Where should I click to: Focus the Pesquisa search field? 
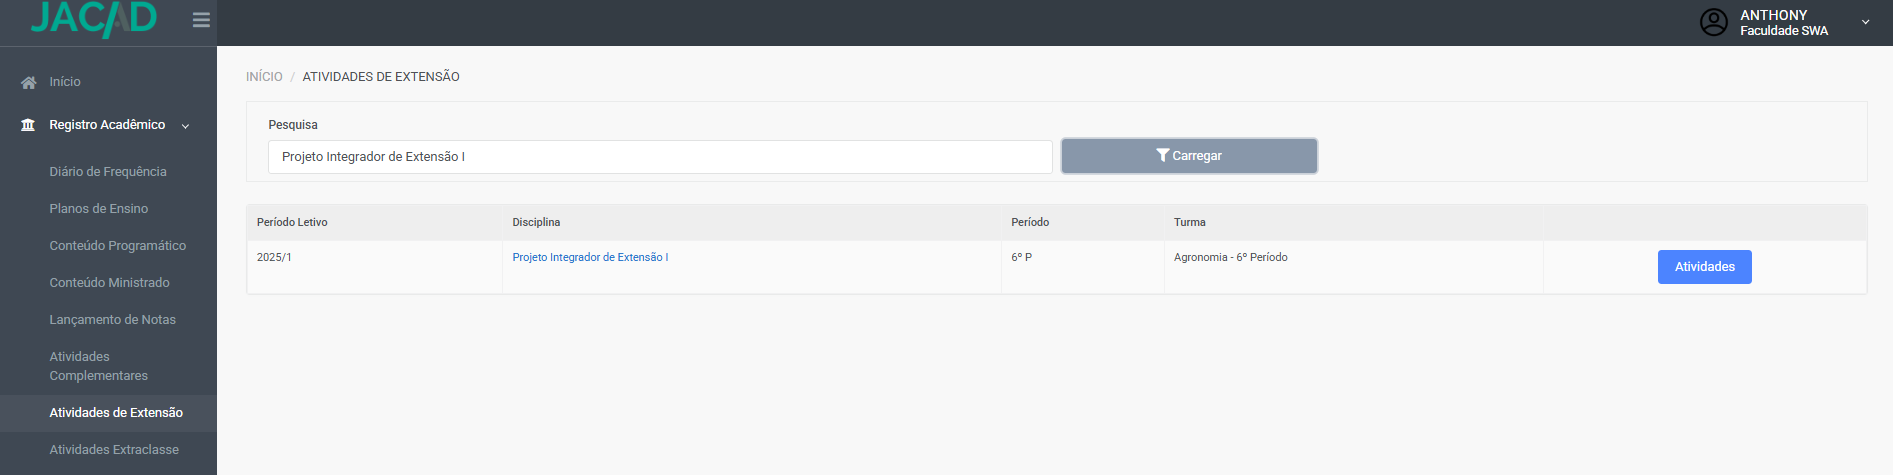660,157
